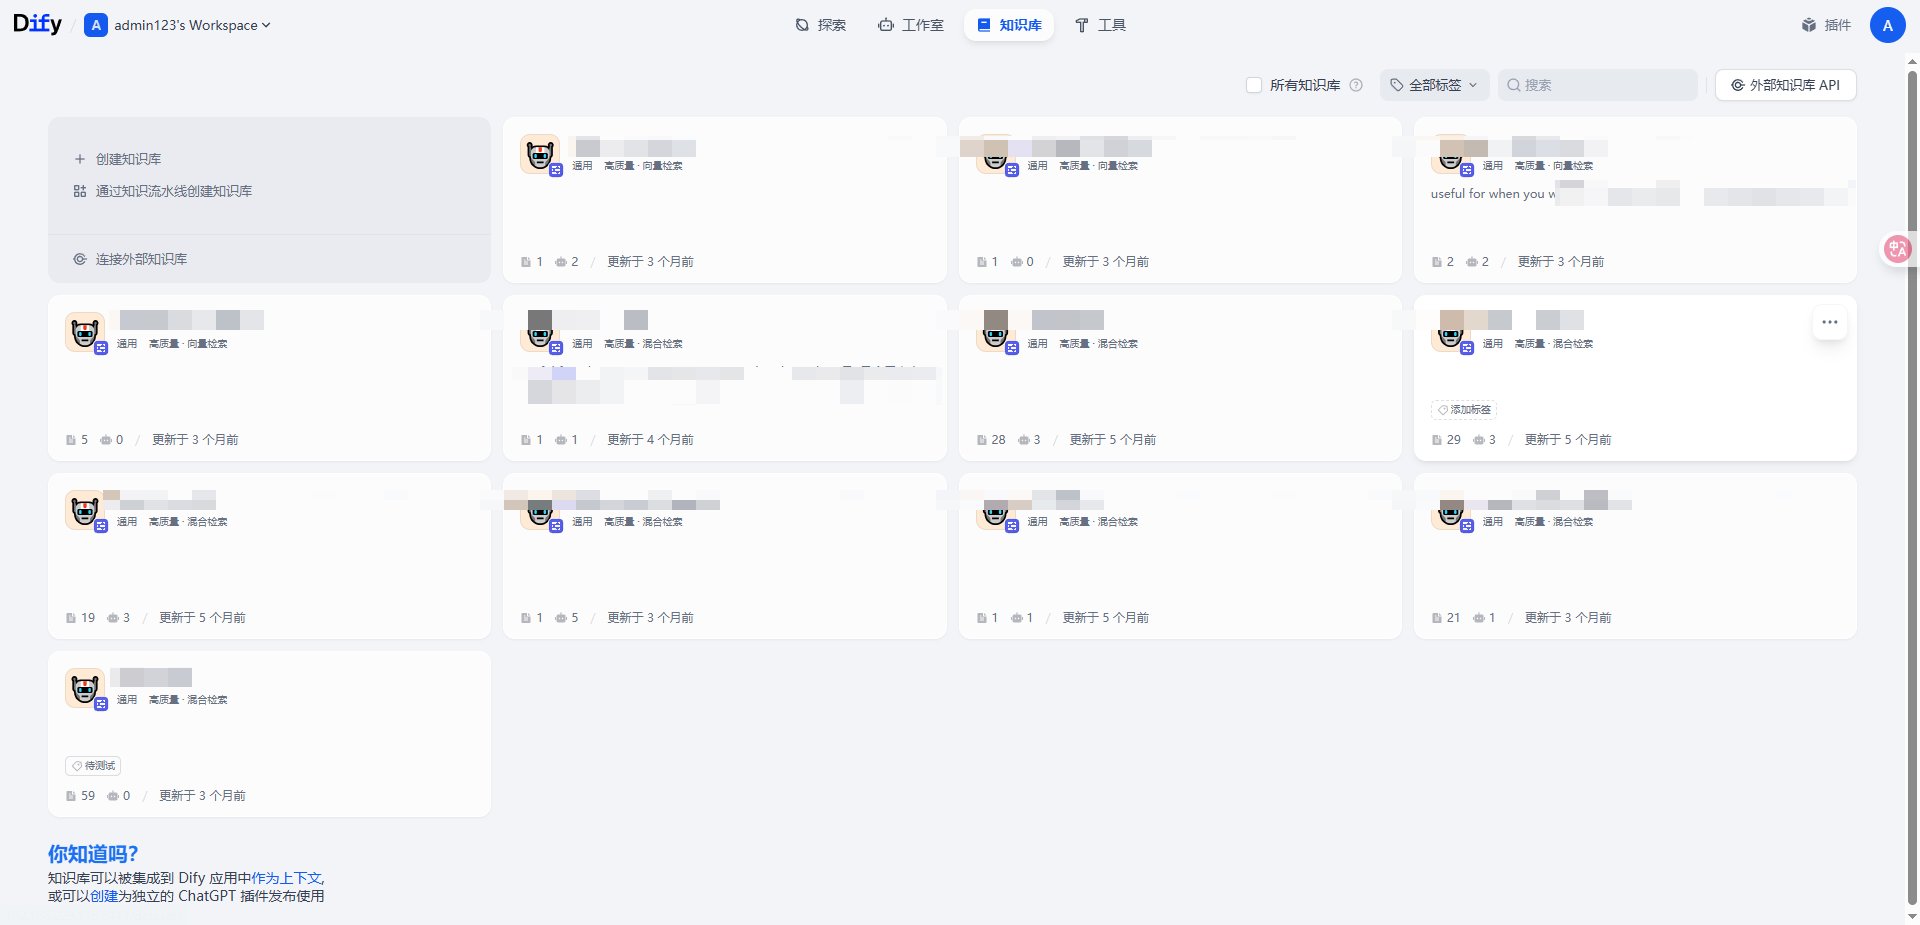Viewport: 1920px width, 925px height.
Task: Toggle the 所有知识库 checkbox
Action: click(1254, 85)
